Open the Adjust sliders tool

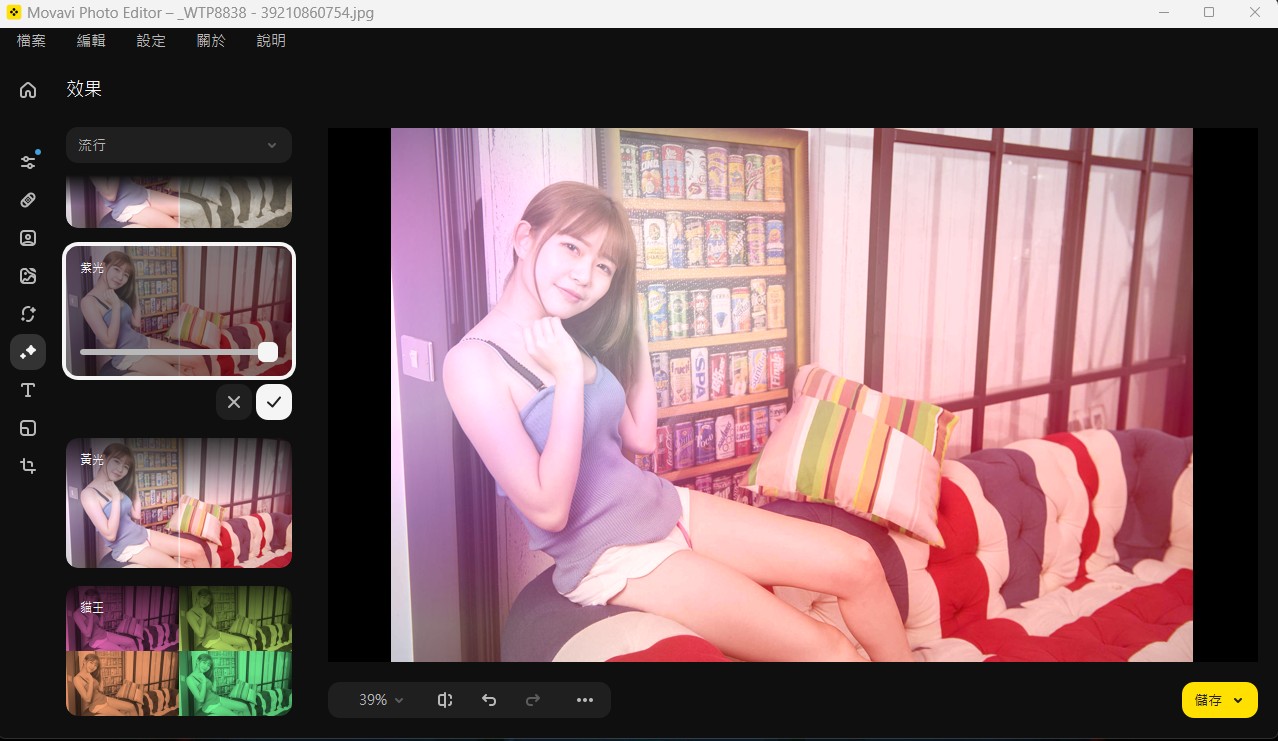[28, 162]
